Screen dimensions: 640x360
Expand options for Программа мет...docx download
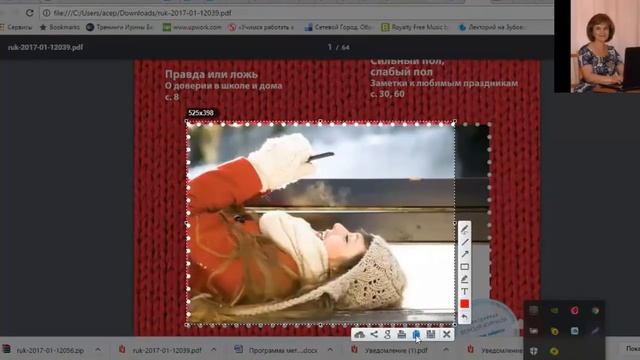pos(330,350)
